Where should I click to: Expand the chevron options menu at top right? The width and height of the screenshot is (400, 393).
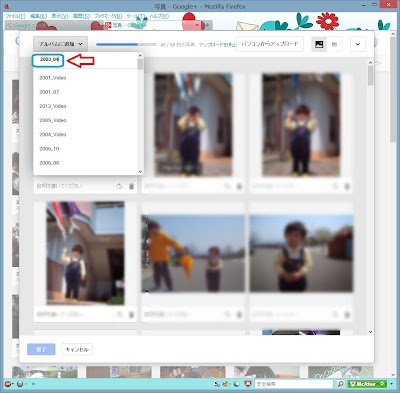[x=358, y=44]
